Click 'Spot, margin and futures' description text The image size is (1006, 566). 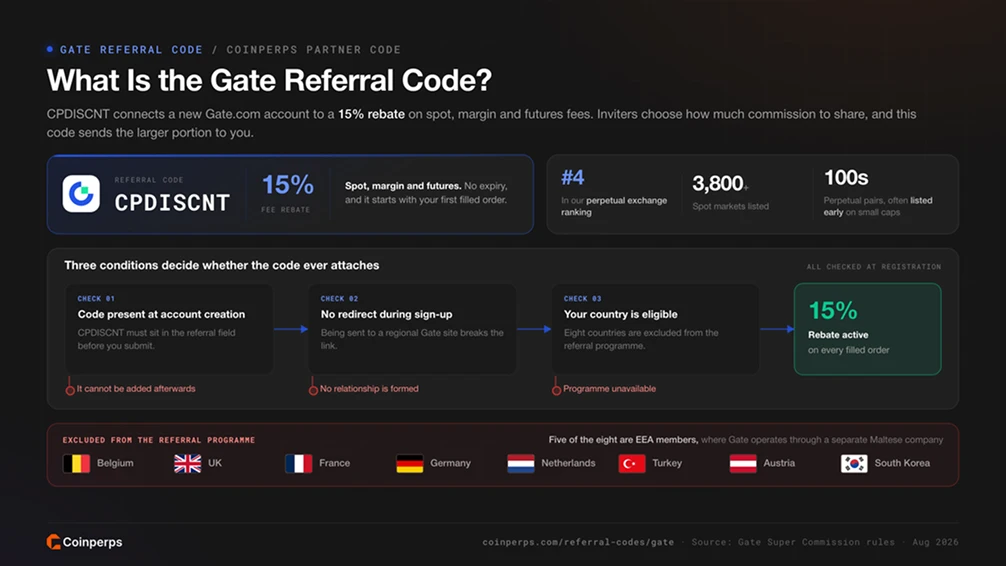pyautogui.click(x=426, y=193)
